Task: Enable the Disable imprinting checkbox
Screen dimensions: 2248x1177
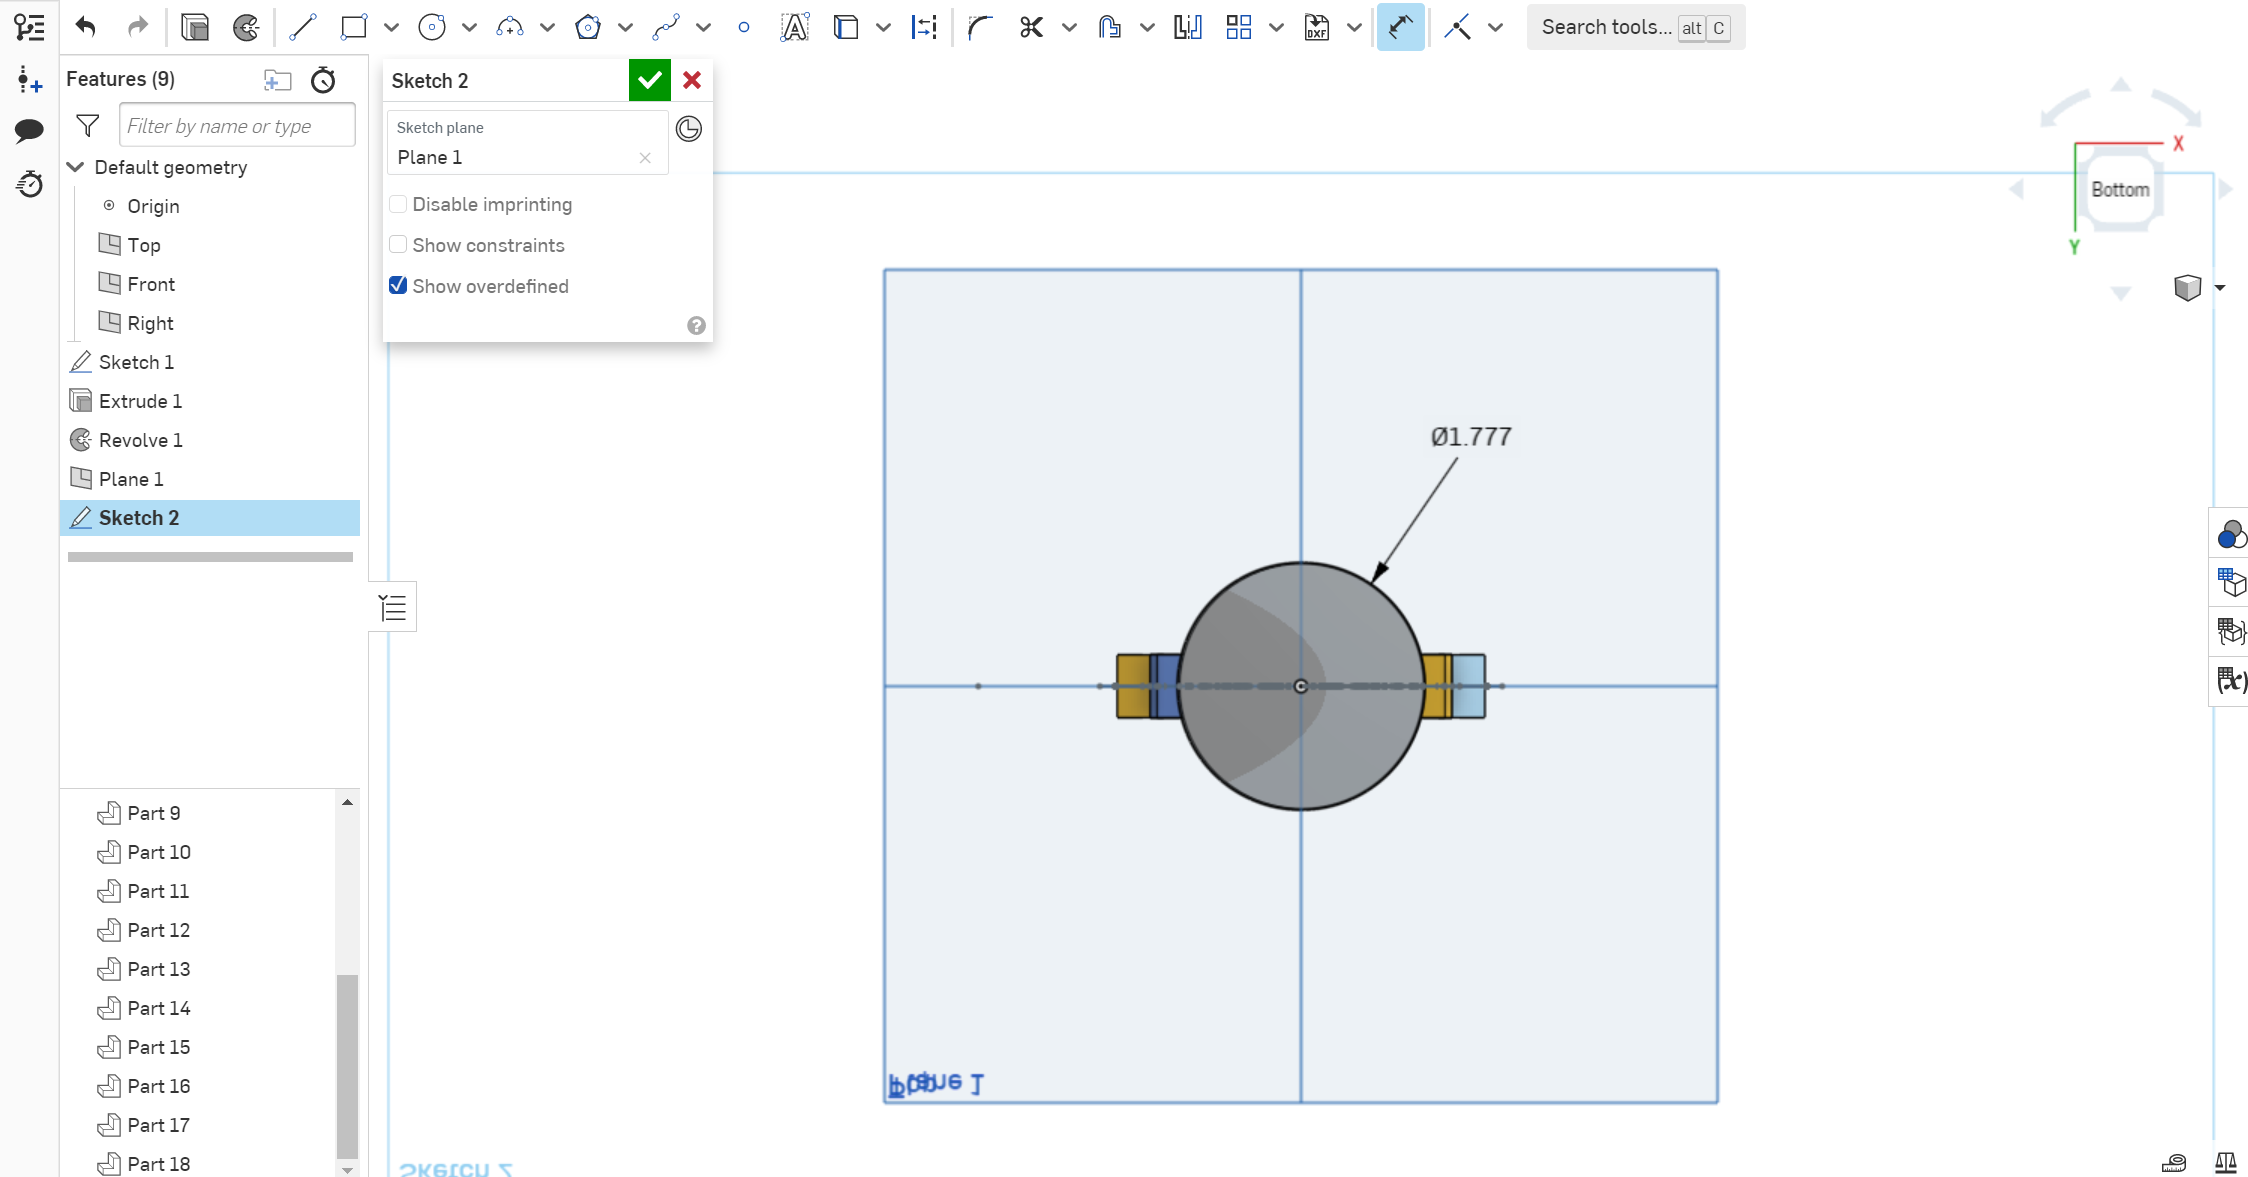Action: (398, 203)
